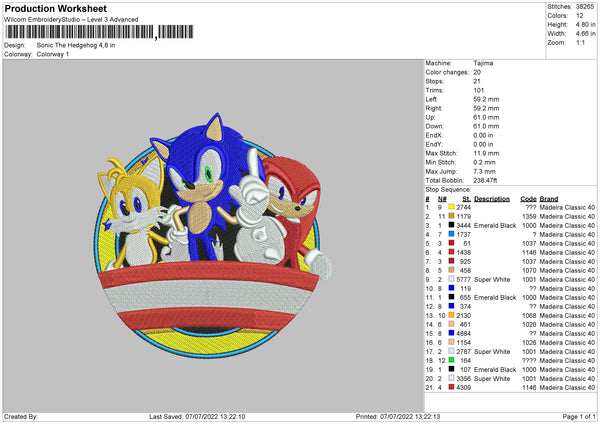Screen dimensions: 600x424
Task: Click the 'Last Saved: 07/07/2022 13:22:10' footer
Action: pos(197,416)
